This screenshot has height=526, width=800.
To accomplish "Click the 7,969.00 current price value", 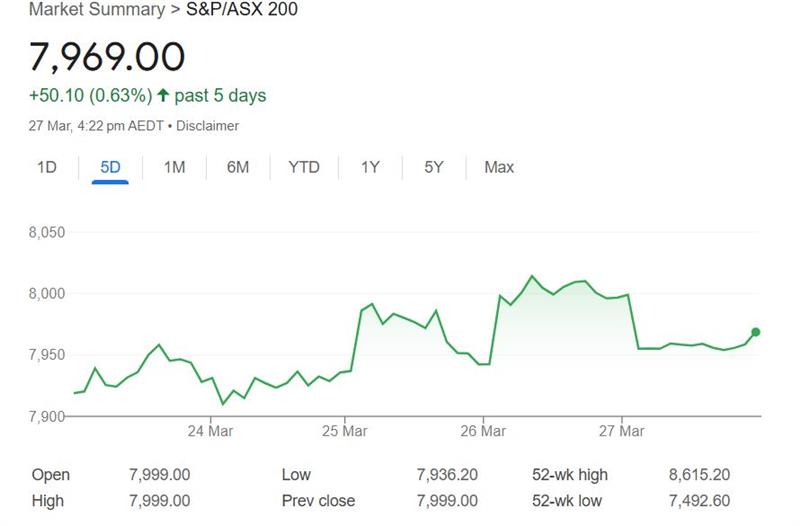I will [x=107, y=57].
